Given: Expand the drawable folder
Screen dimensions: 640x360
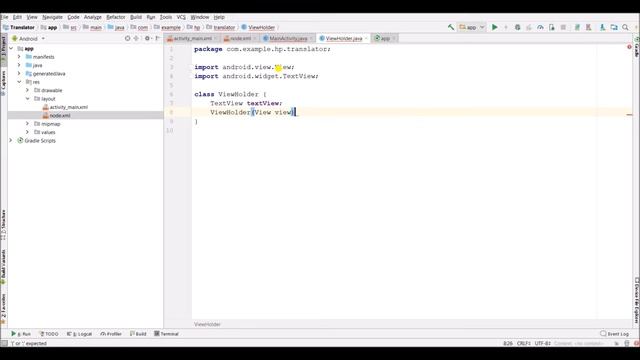Looking at the screenshot, I should 27,90.
